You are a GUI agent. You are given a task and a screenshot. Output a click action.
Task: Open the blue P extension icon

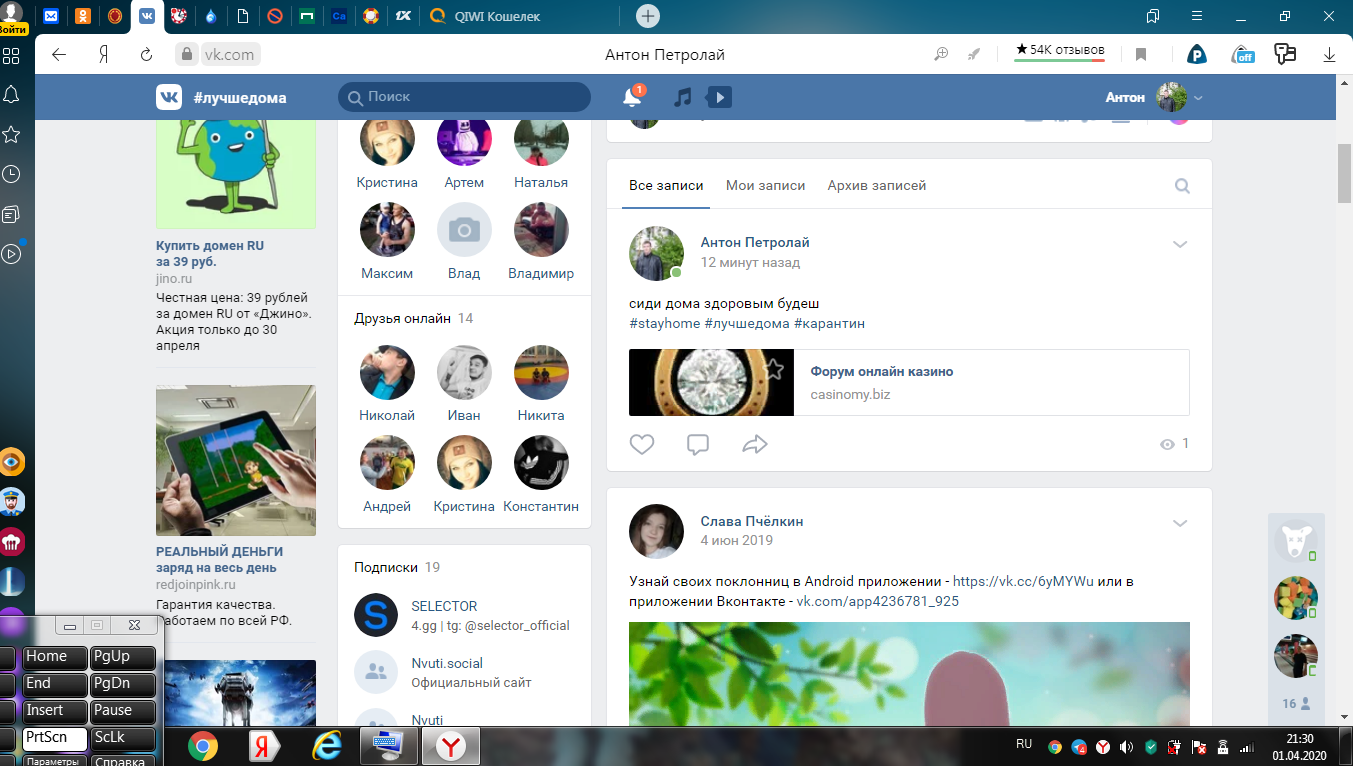tap(1197, 55)
